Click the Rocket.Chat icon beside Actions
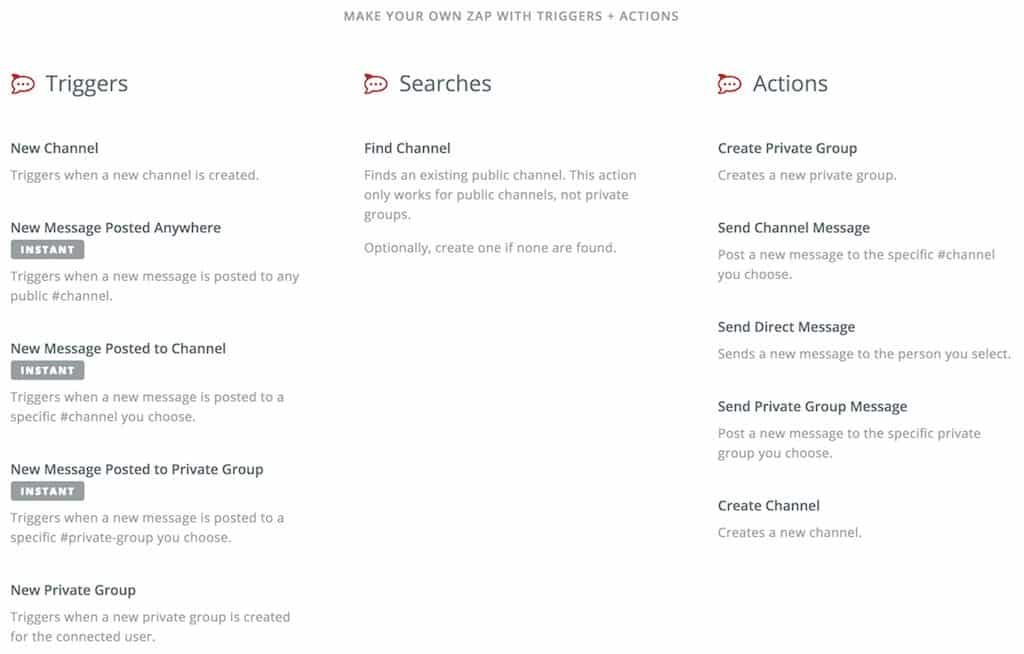 point(729,84)
